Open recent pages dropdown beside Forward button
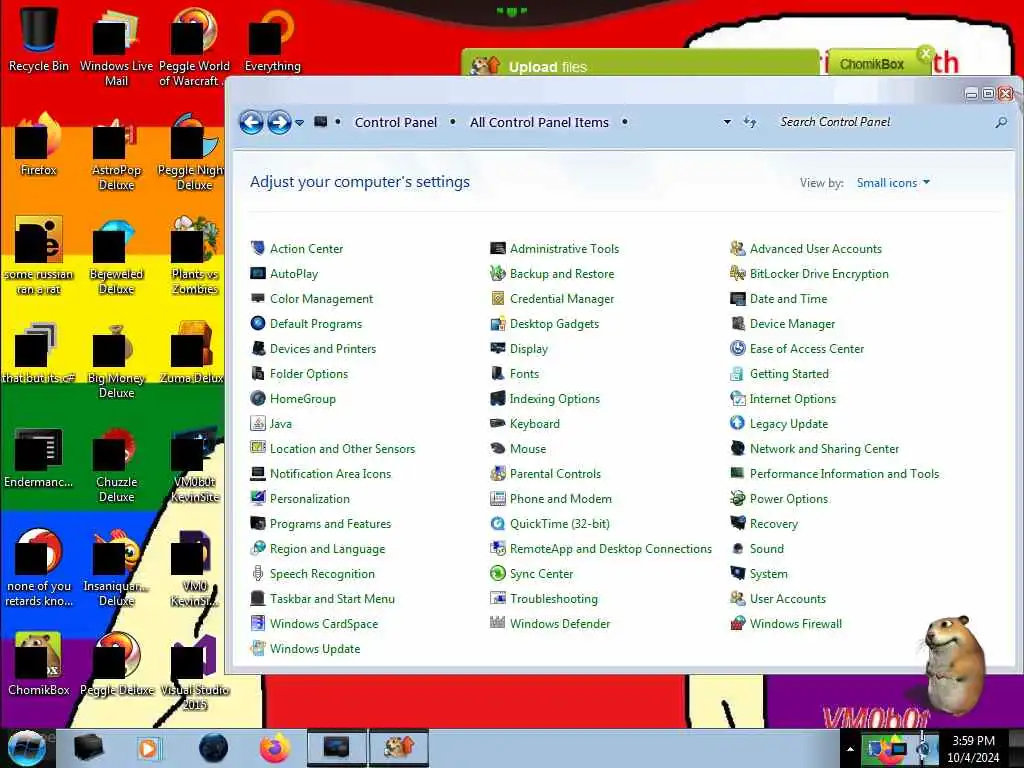This screenshot has height=768, width=1024. coord(299,122)
